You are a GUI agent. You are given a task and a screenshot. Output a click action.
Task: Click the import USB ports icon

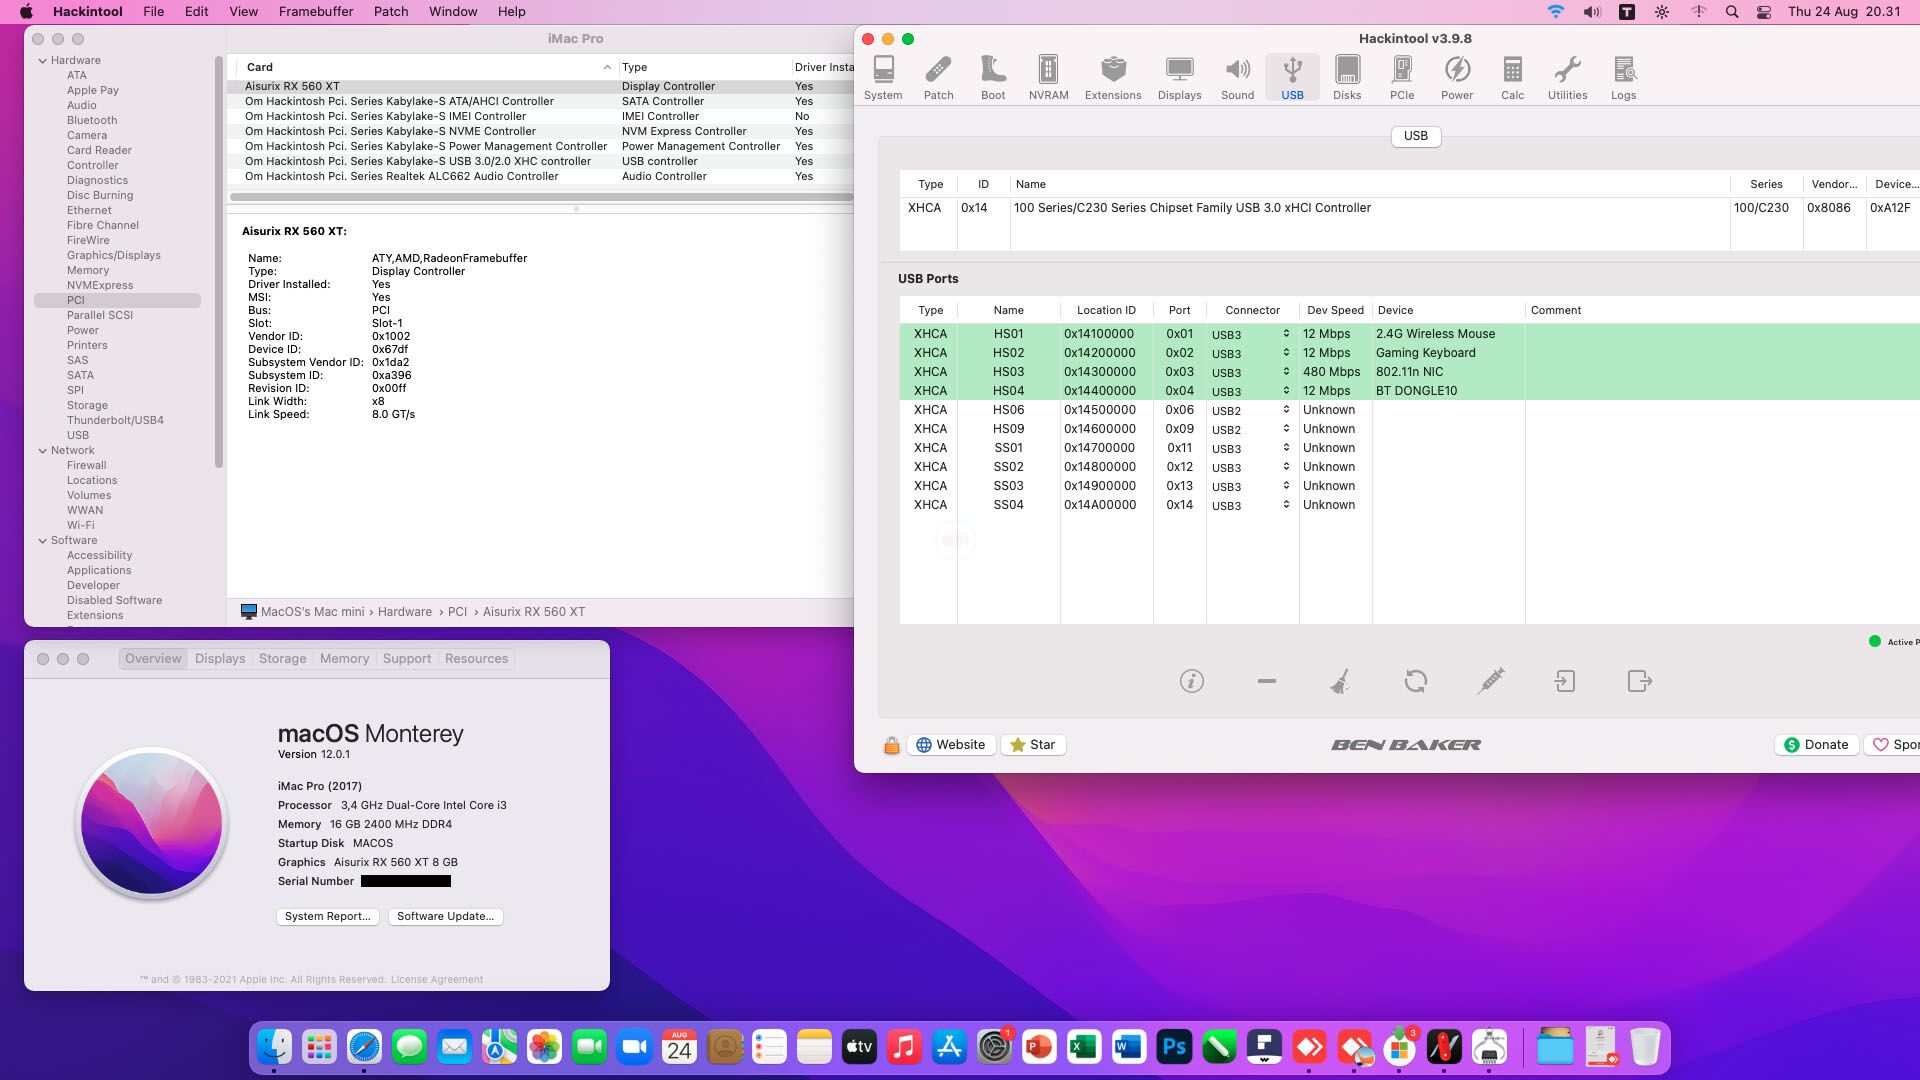(1565, 681)
